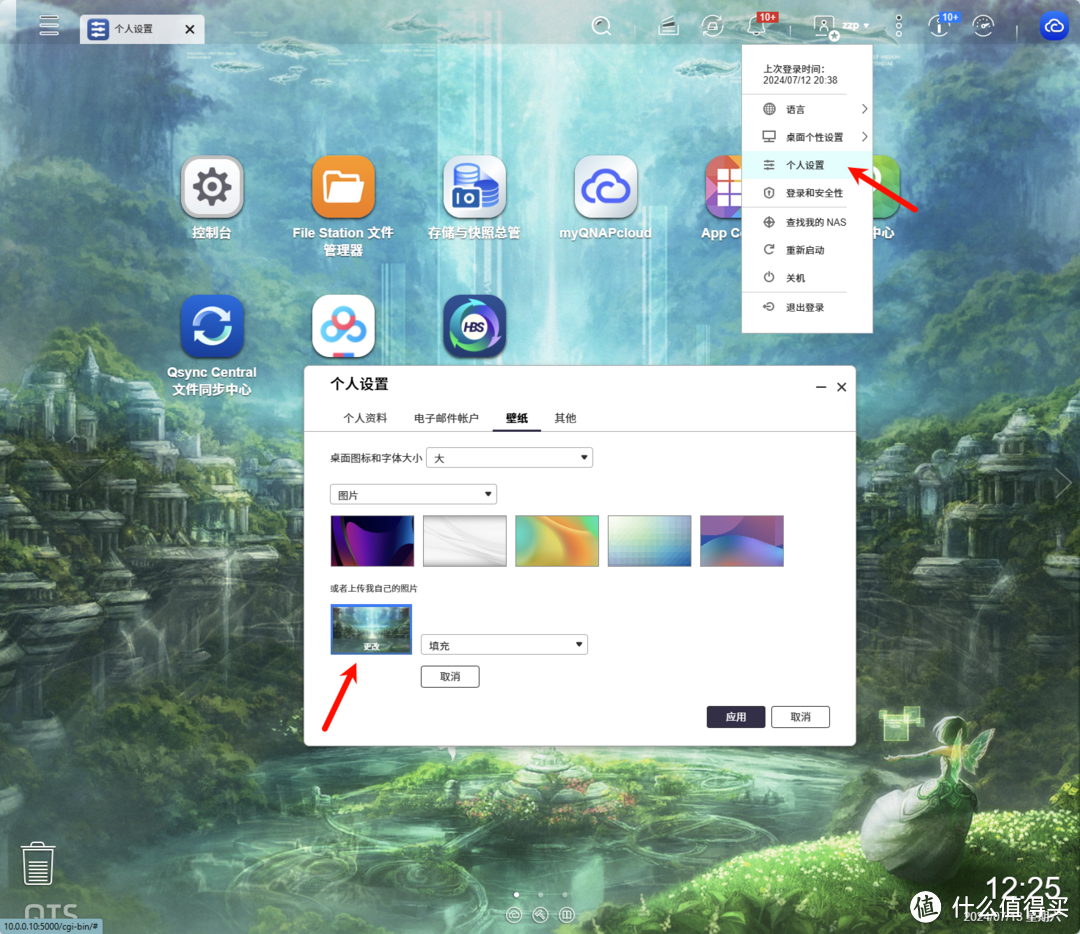Select the first desktop page dot
Viewport: 1080px width, 934px height.
pos(517,894)
